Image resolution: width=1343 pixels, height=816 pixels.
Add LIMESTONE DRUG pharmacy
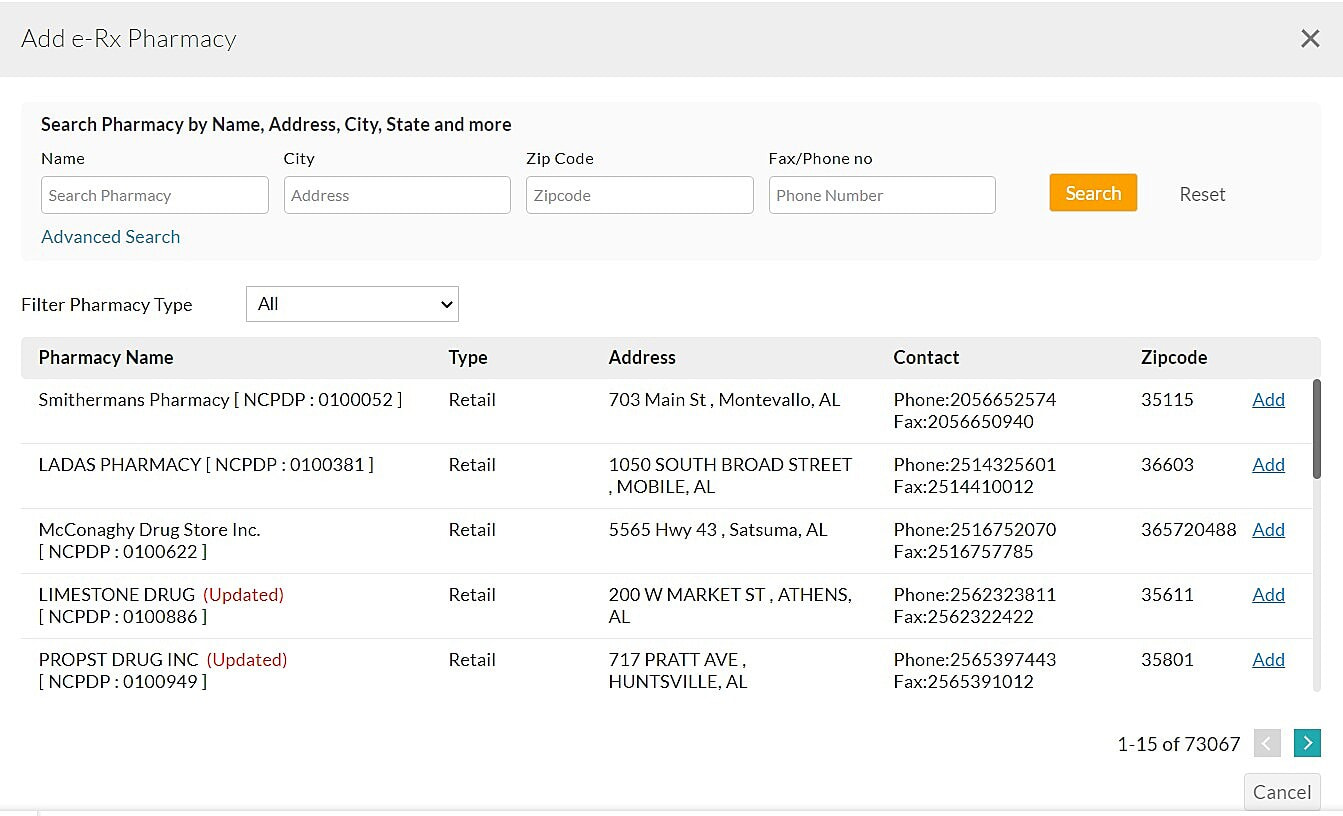click(1268, 595)
